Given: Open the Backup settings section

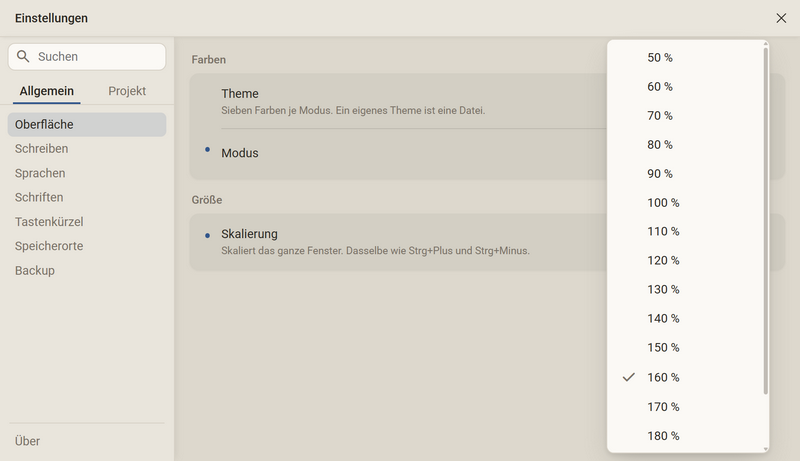Looking at the screenshot, I should (87, 270).
